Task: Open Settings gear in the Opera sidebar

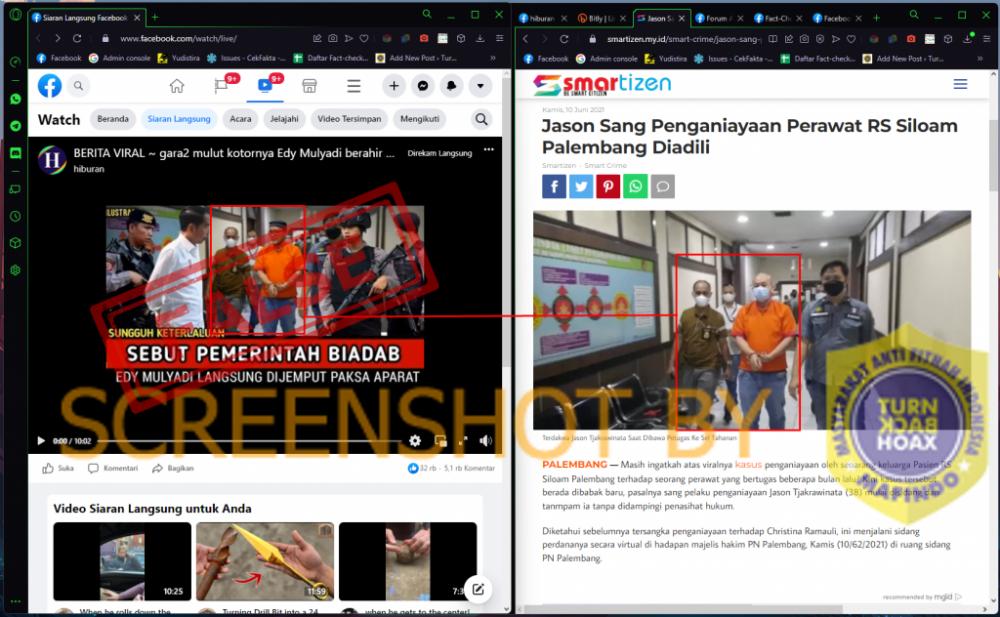Action: [15, 271]
